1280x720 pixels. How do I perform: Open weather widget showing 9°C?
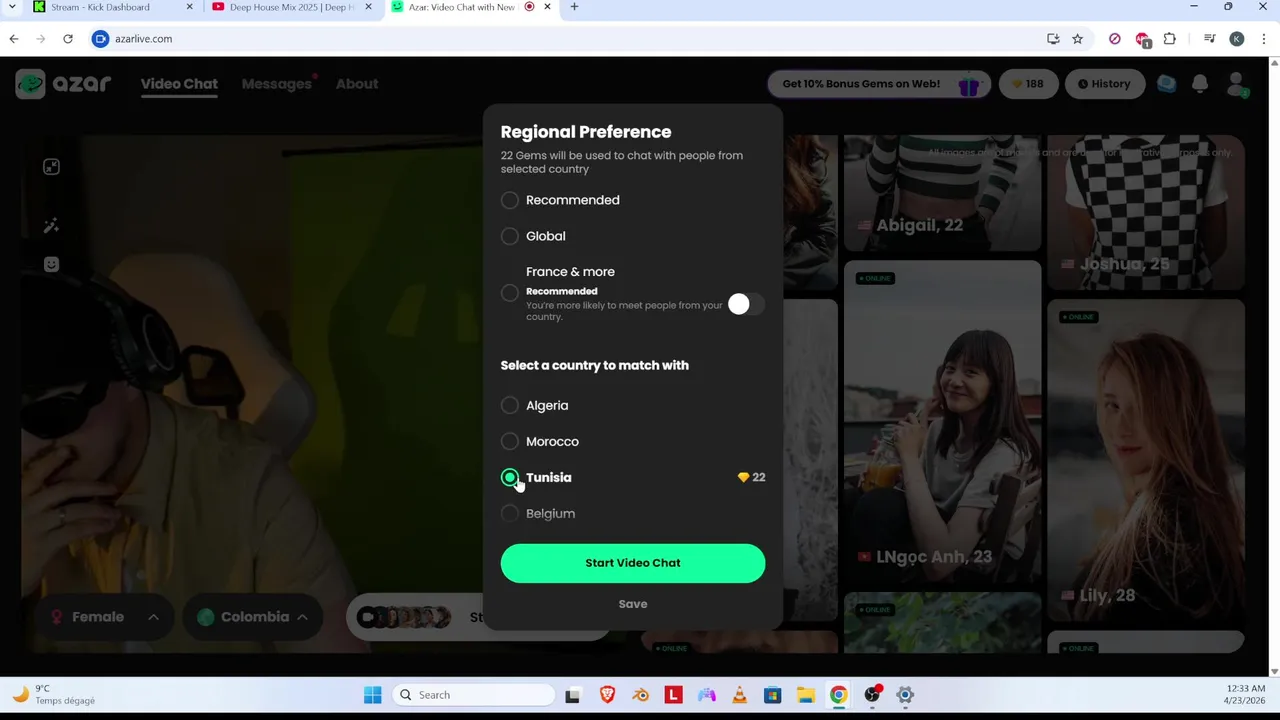point(52,694)
